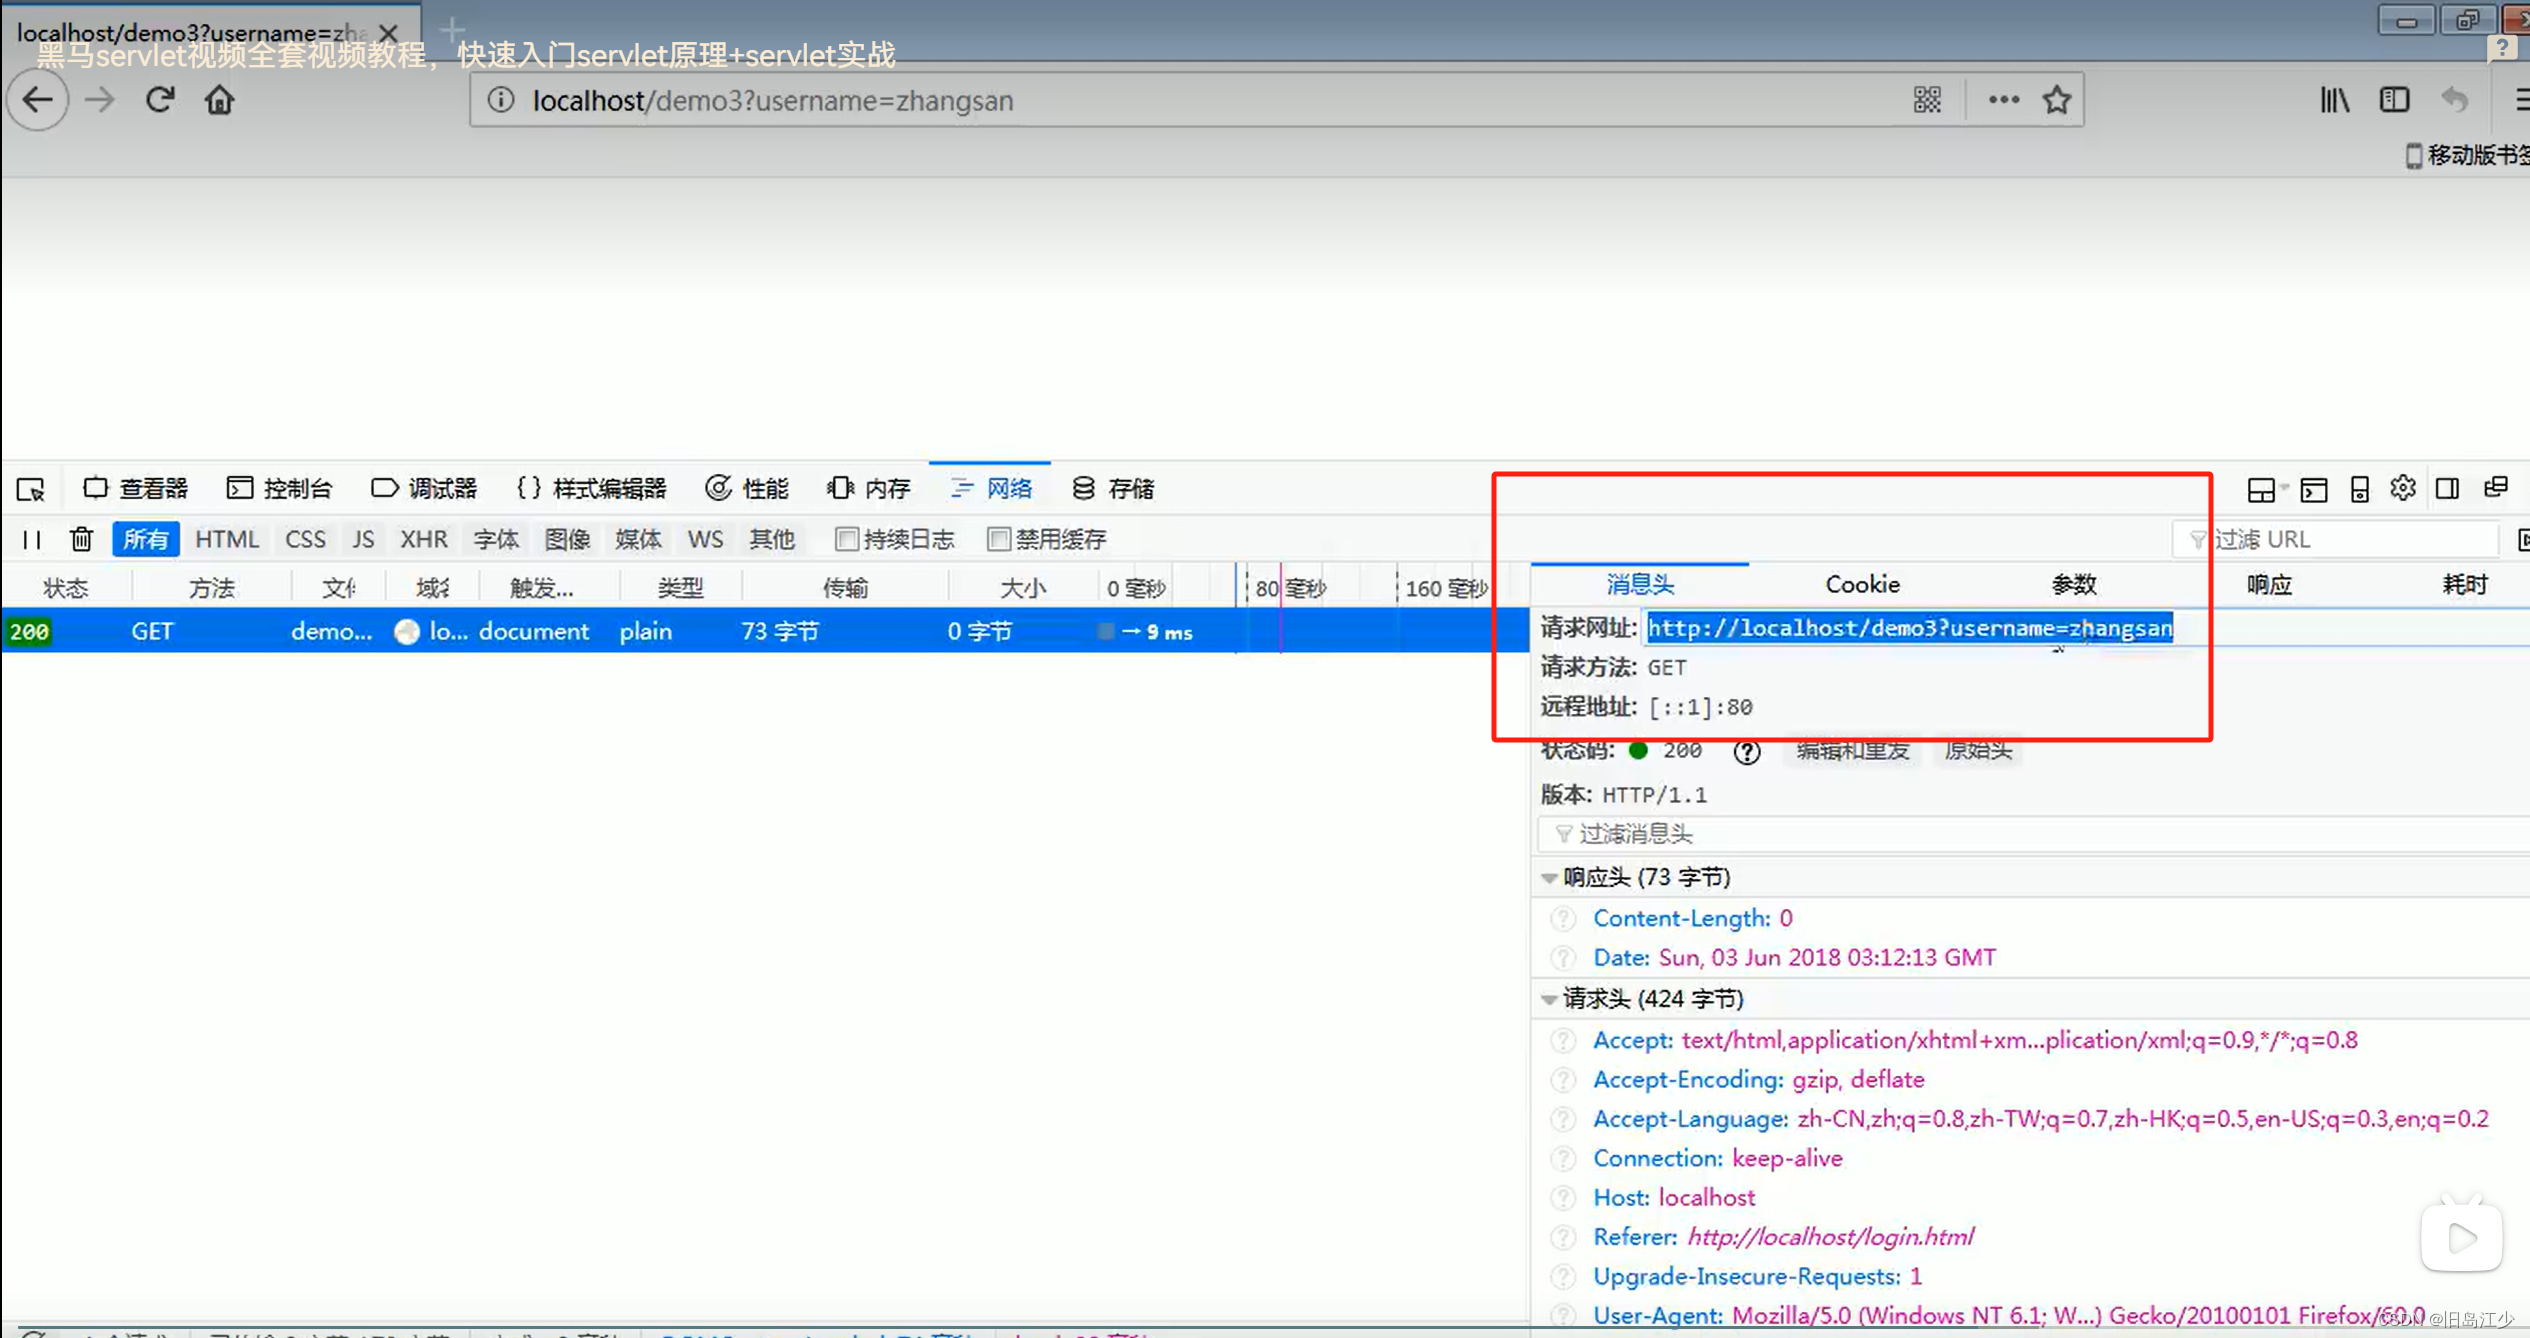Open page actions three-dots menu
Screen dimensions: 2530x1338
coord(2003,100)
